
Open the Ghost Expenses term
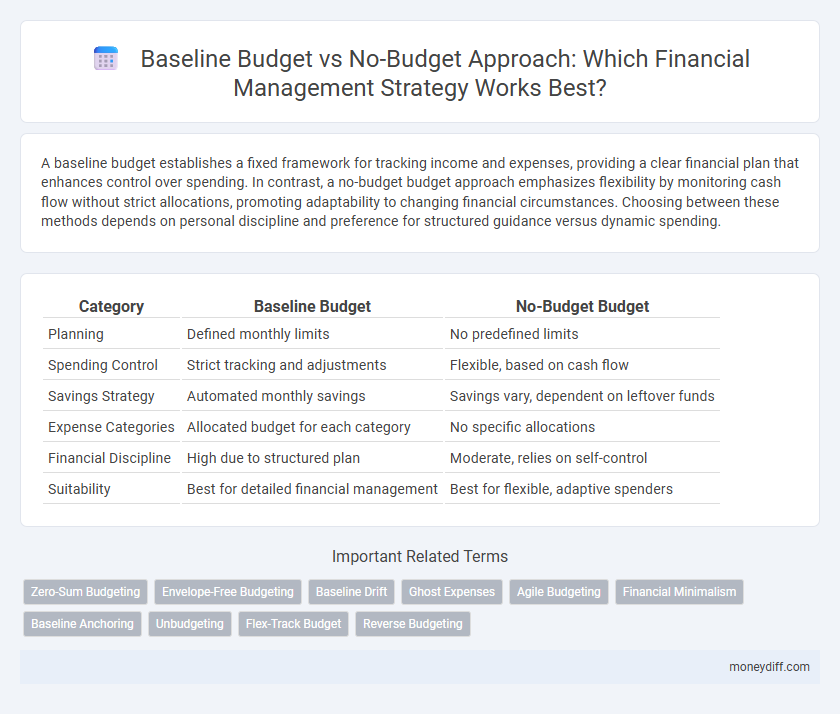coord(451,592)
